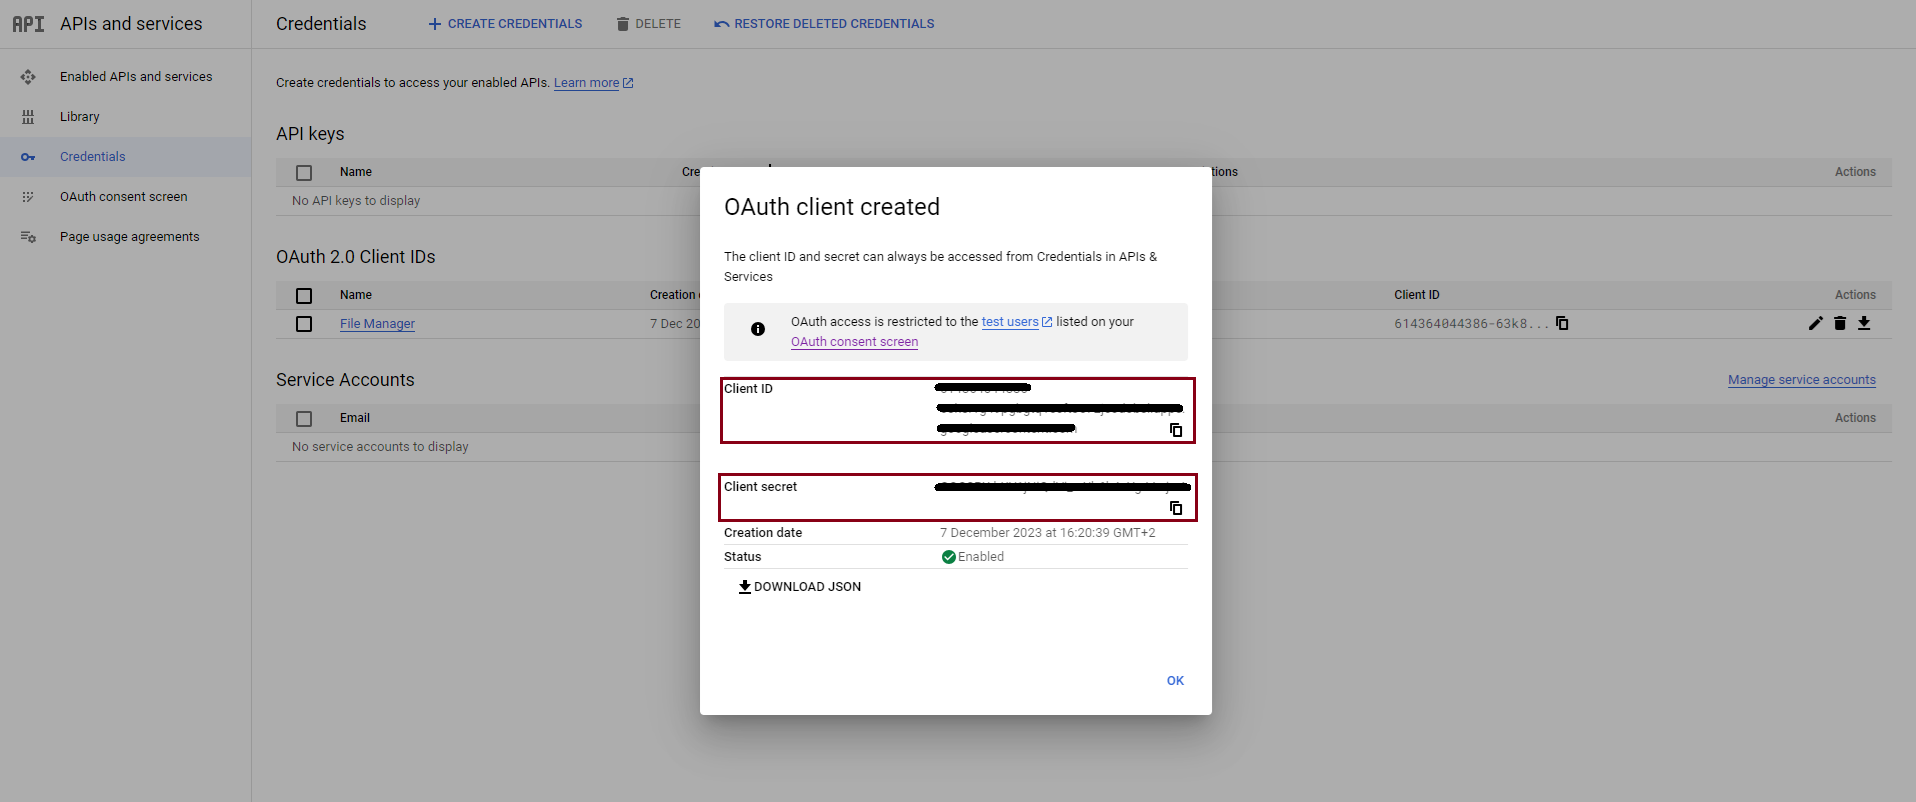Open the test users link in dialog
Screen dimensions: 1916x802
click(1010, 322)
